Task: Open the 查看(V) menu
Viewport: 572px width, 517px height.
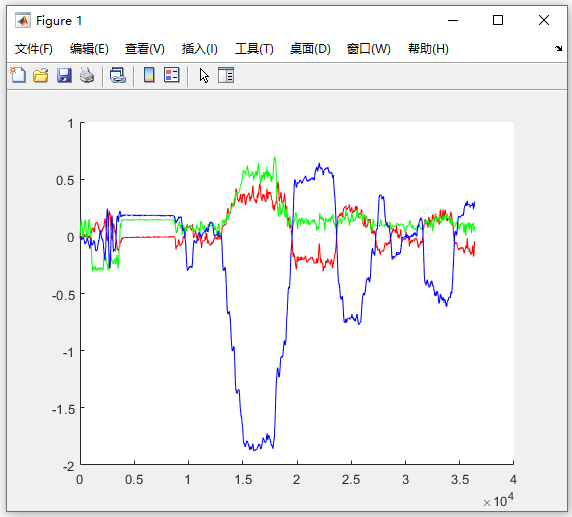Action: (145, 49)
